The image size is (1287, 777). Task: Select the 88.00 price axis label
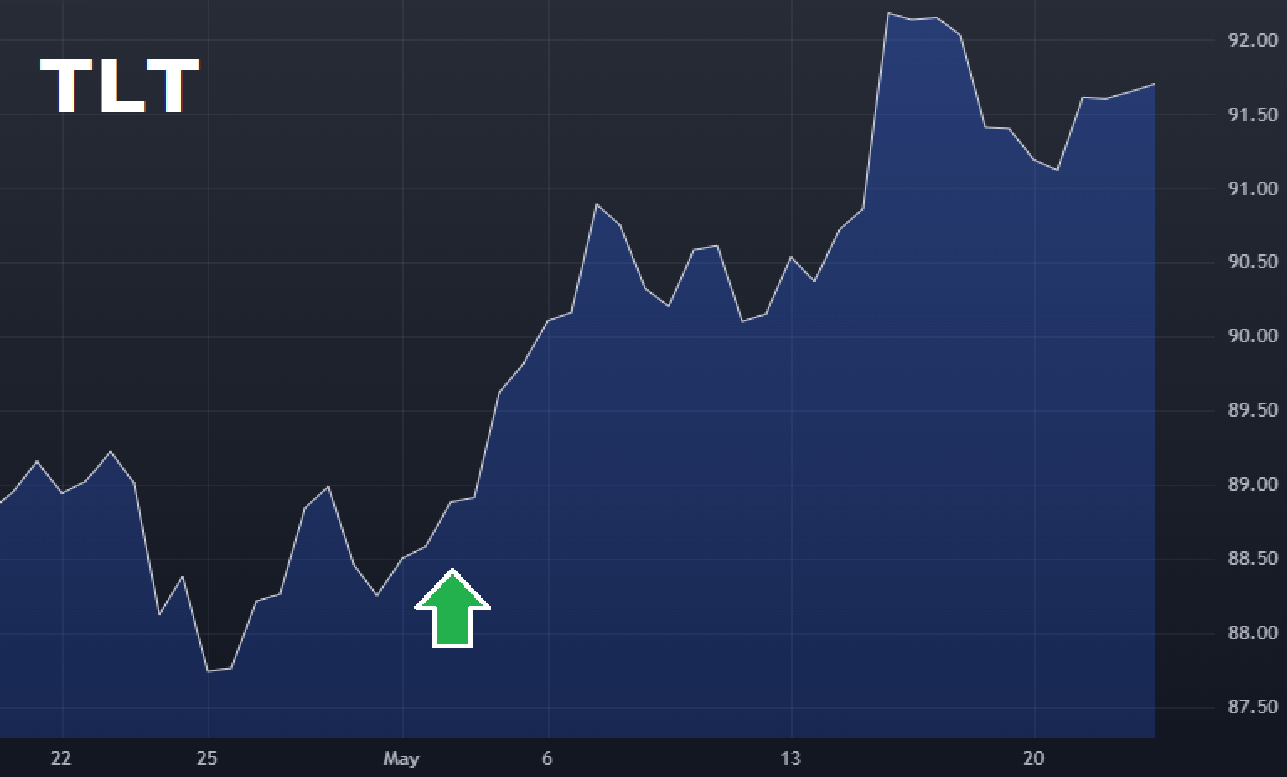click(1253, 633)
